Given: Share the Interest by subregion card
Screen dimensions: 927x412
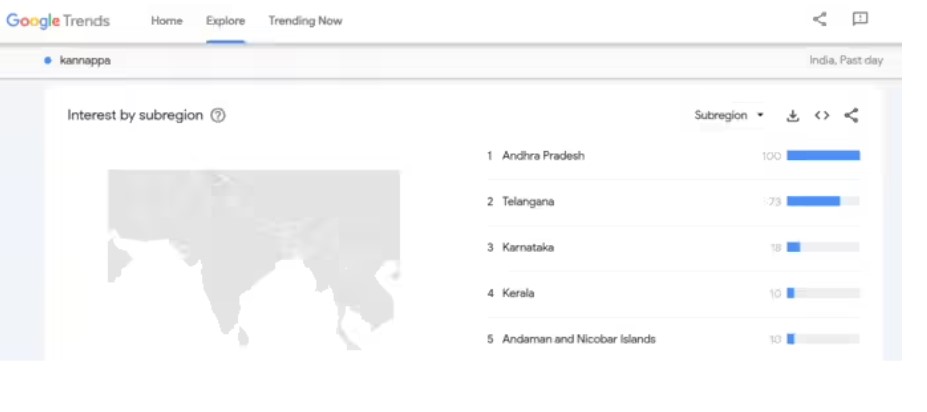Looking at the screenshot, I should 851,116.
